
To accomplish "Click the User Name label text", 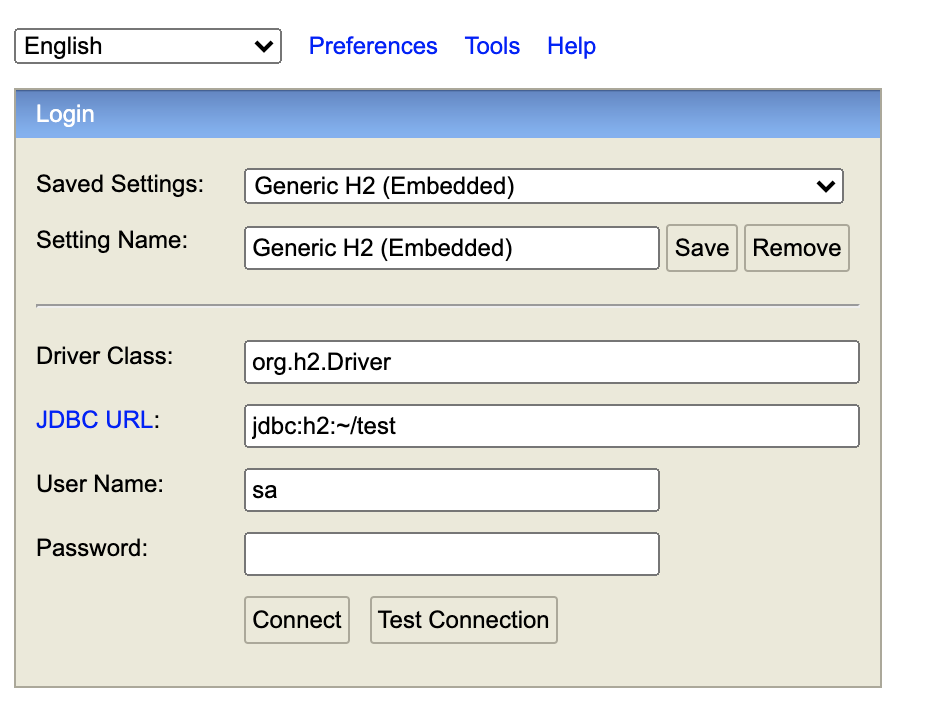I will (x=100, y=484).
